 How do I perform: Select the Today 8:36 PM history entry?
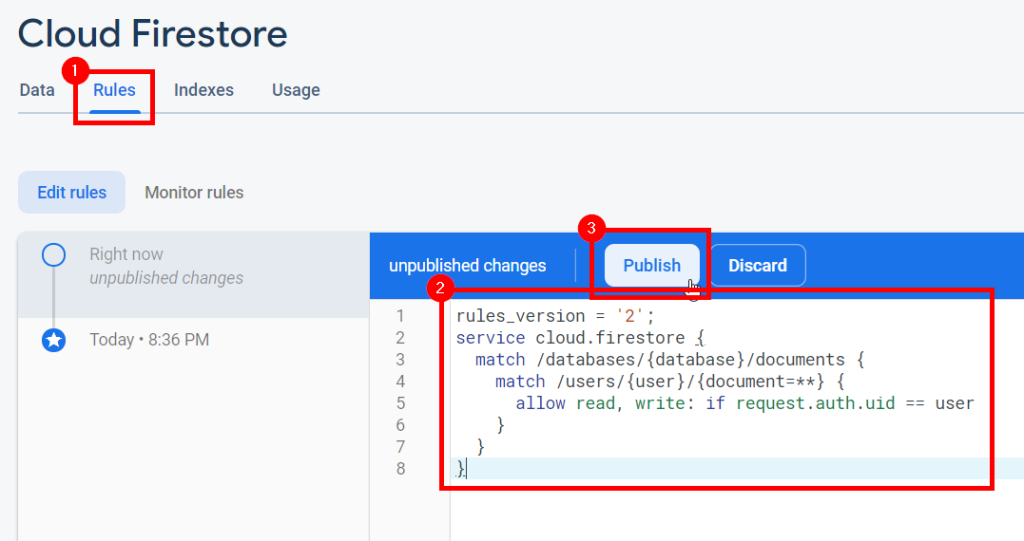pyautogui.click(x=149, y=340)
